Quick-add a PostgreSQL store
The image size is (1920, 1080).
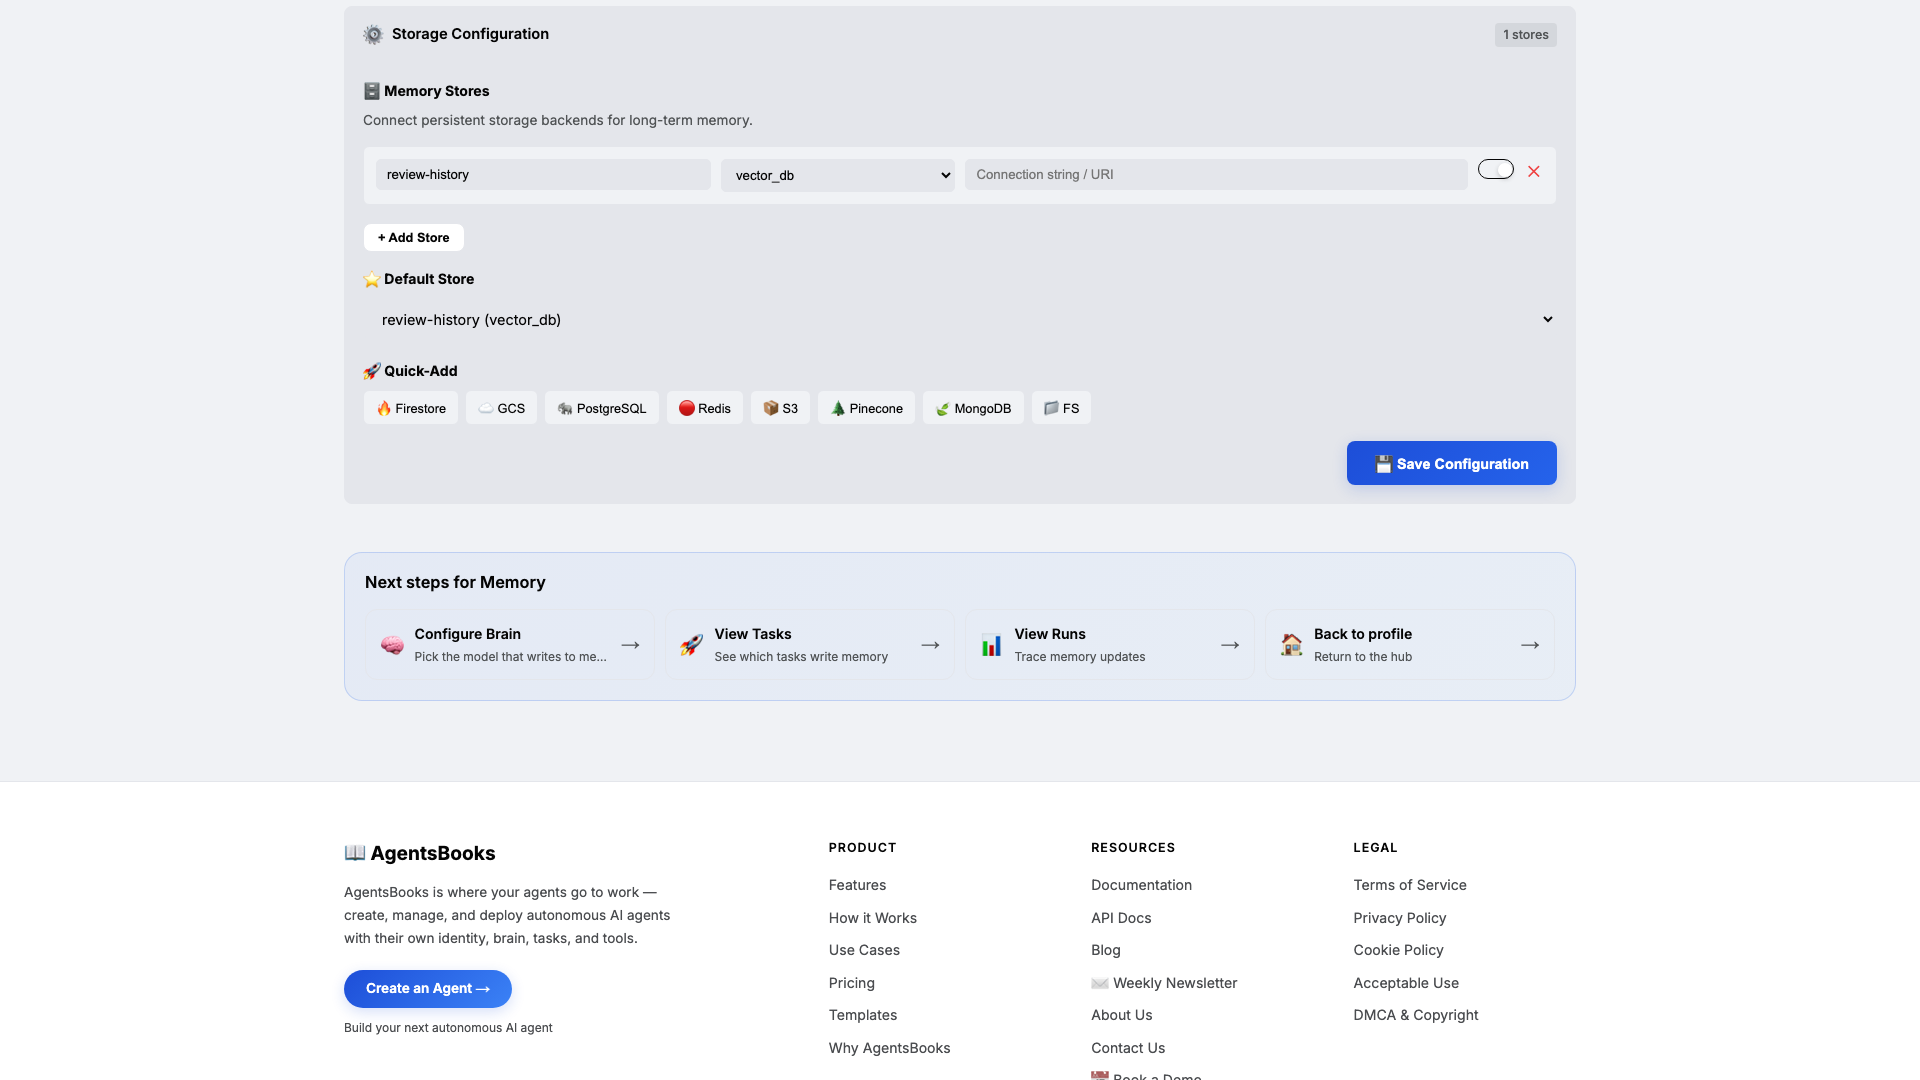click(602, 408)
